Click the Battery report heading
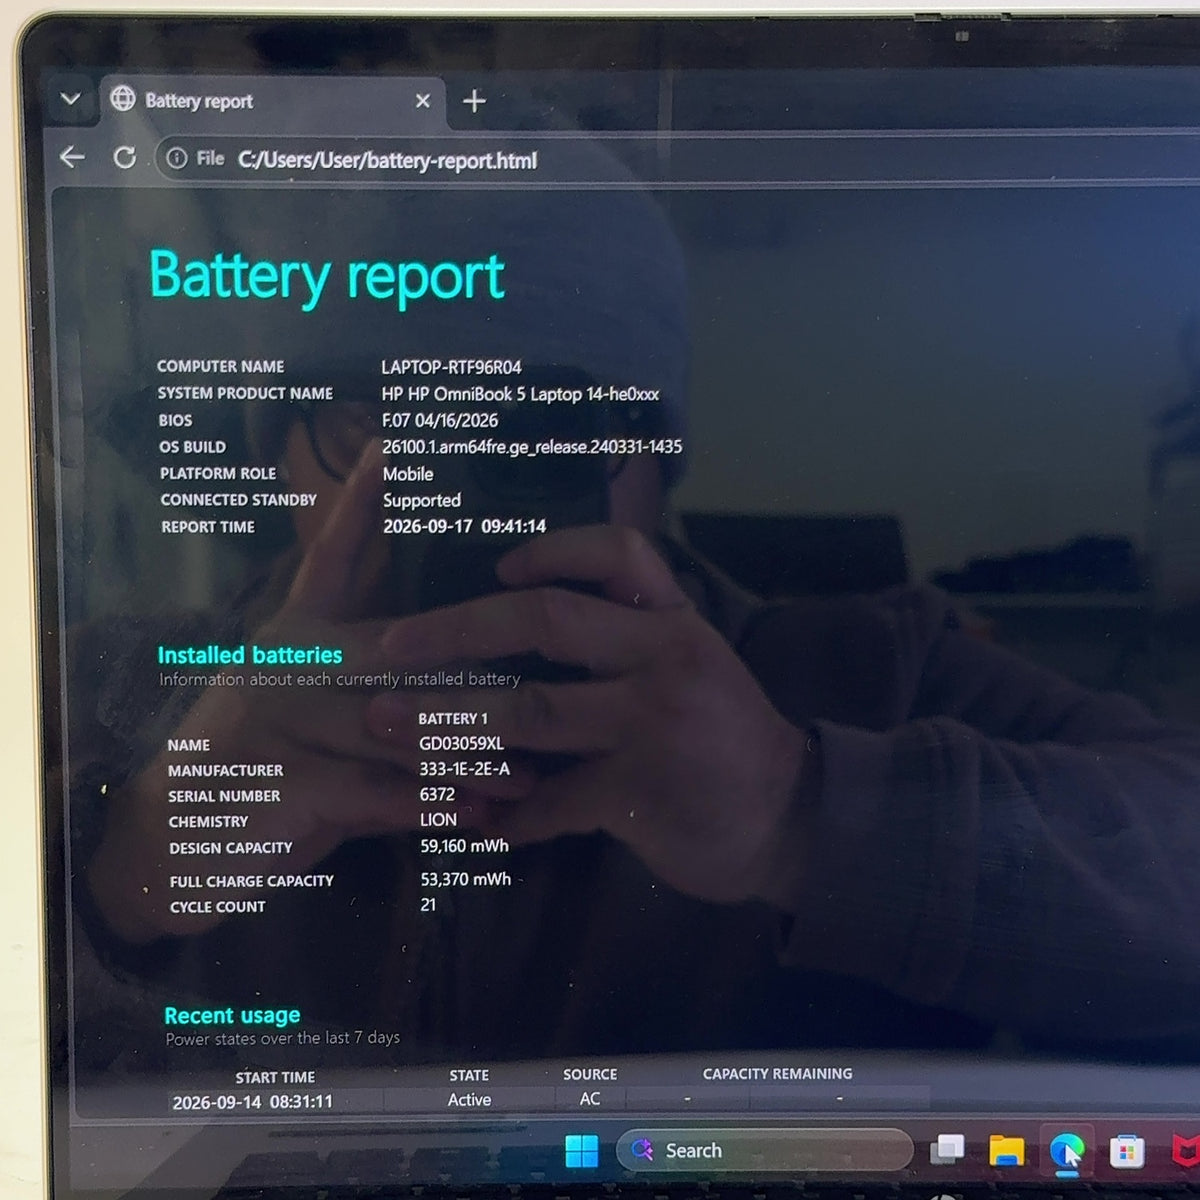The image size is (1200, 1200). [327, 276]
